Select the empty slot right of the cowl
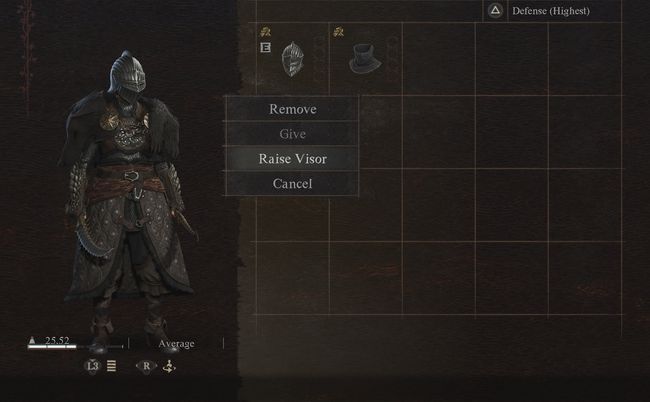The image size is (650, 402). point(439,59)
